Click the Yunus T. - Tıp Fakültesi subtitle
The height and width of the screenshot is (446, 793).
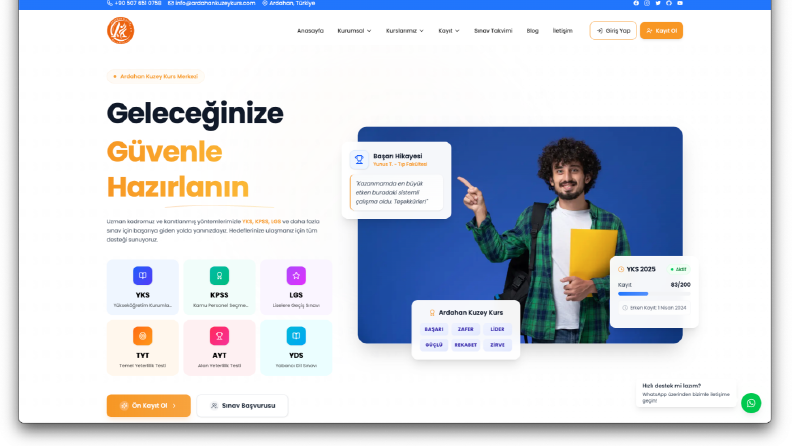(x=400, y=164)
